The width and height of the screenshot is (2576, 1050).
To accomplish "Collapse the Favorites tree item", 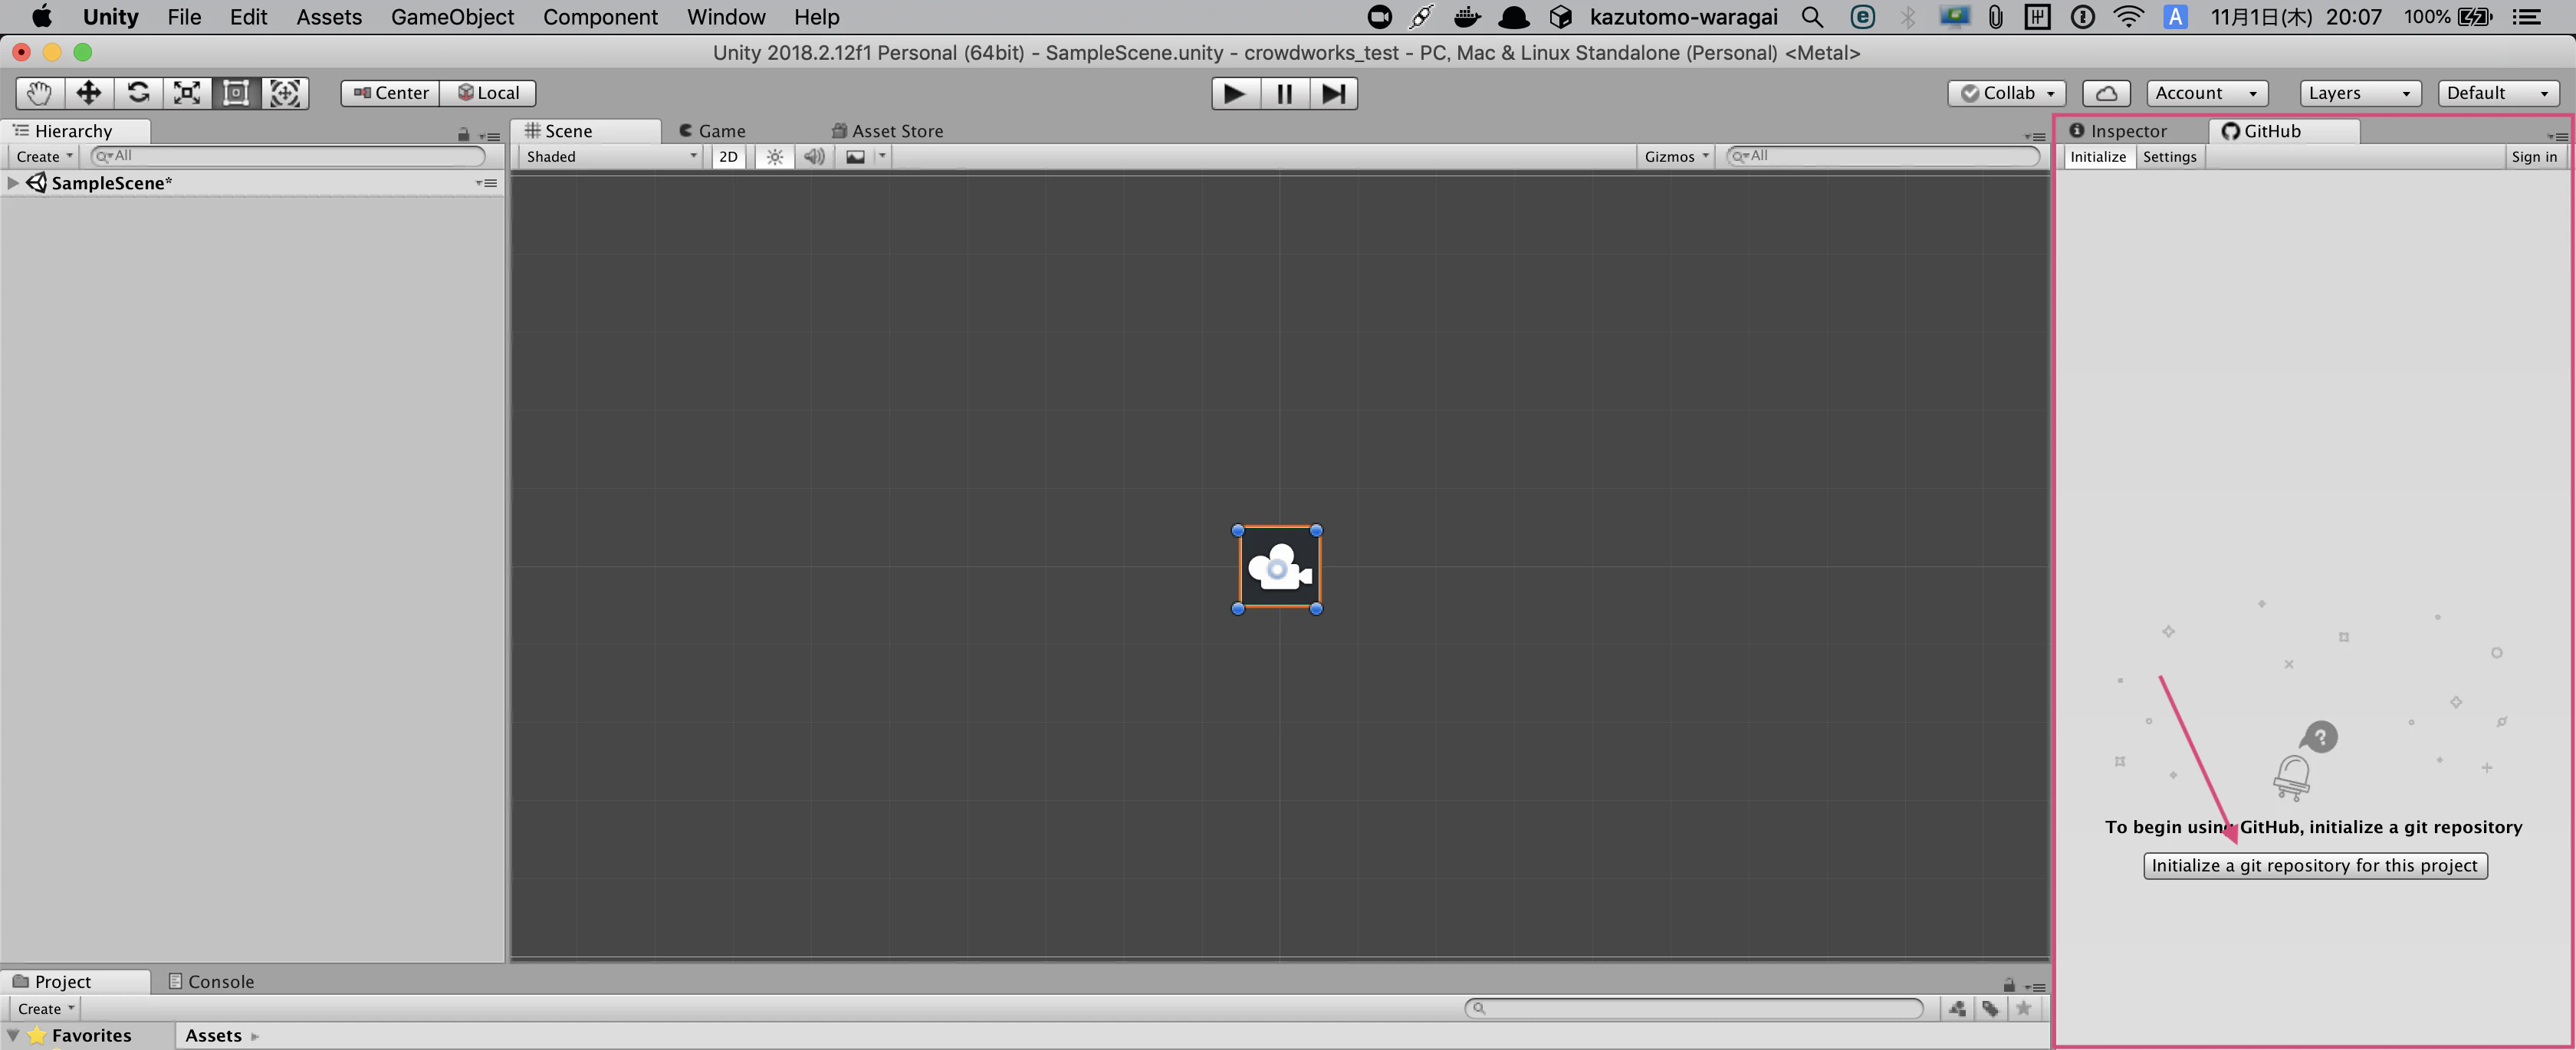I will [13, 1035].
